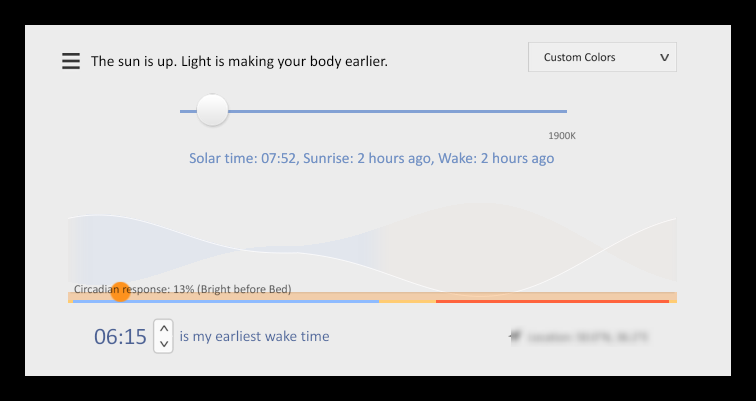
Task: Decrease earliest wake time with down arrow
Action: 165,344
